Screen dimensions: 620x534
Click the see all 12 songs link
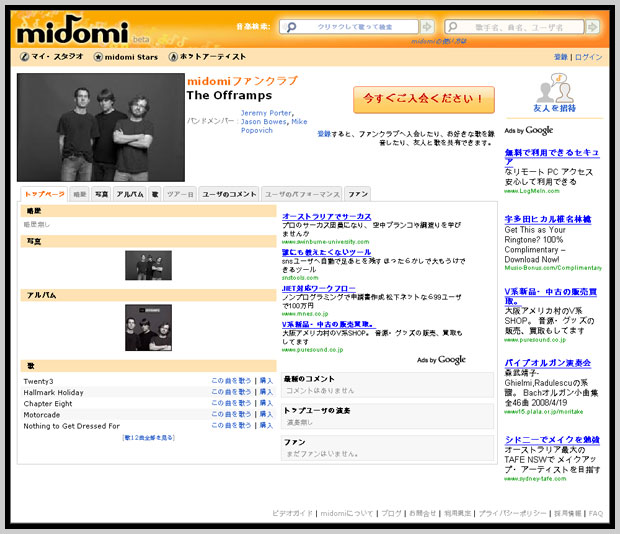[148, 438]
